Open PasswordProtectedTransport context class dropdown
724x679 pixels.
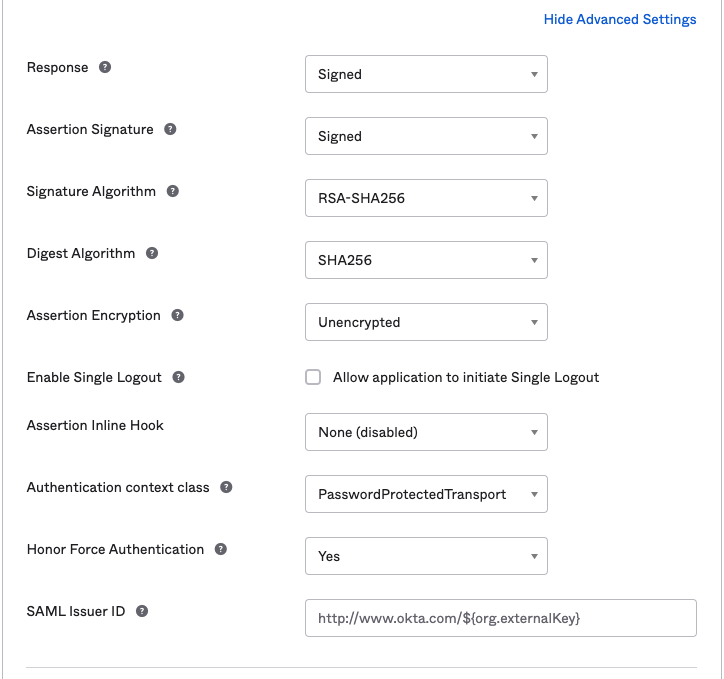(x=426, y=494)
